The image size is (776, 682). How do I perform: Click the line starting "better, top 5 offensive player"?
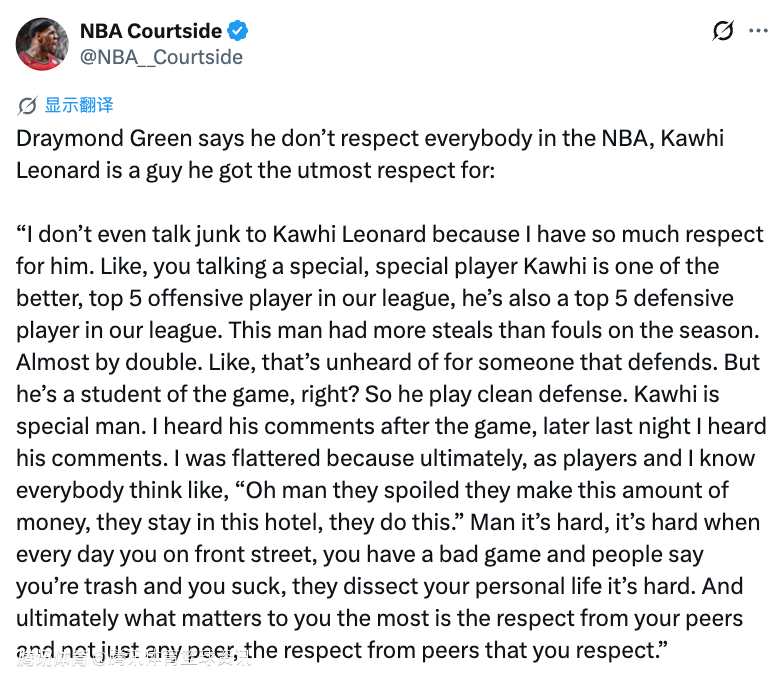point(375,299)
